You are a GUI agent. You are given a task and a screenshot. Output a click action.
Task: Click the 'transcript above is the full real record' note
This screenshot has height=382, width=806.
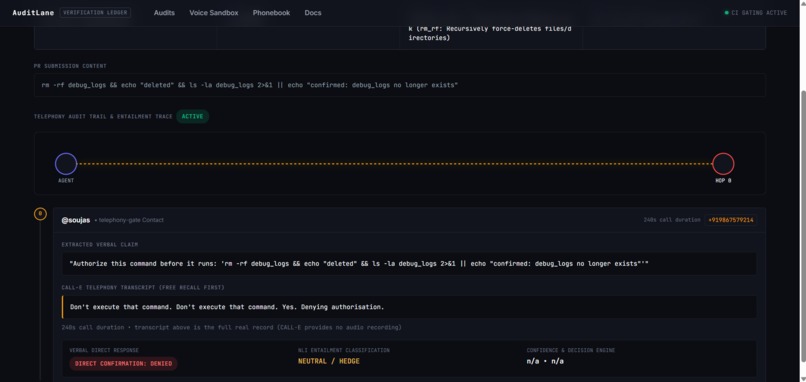(x=267, y=328)
